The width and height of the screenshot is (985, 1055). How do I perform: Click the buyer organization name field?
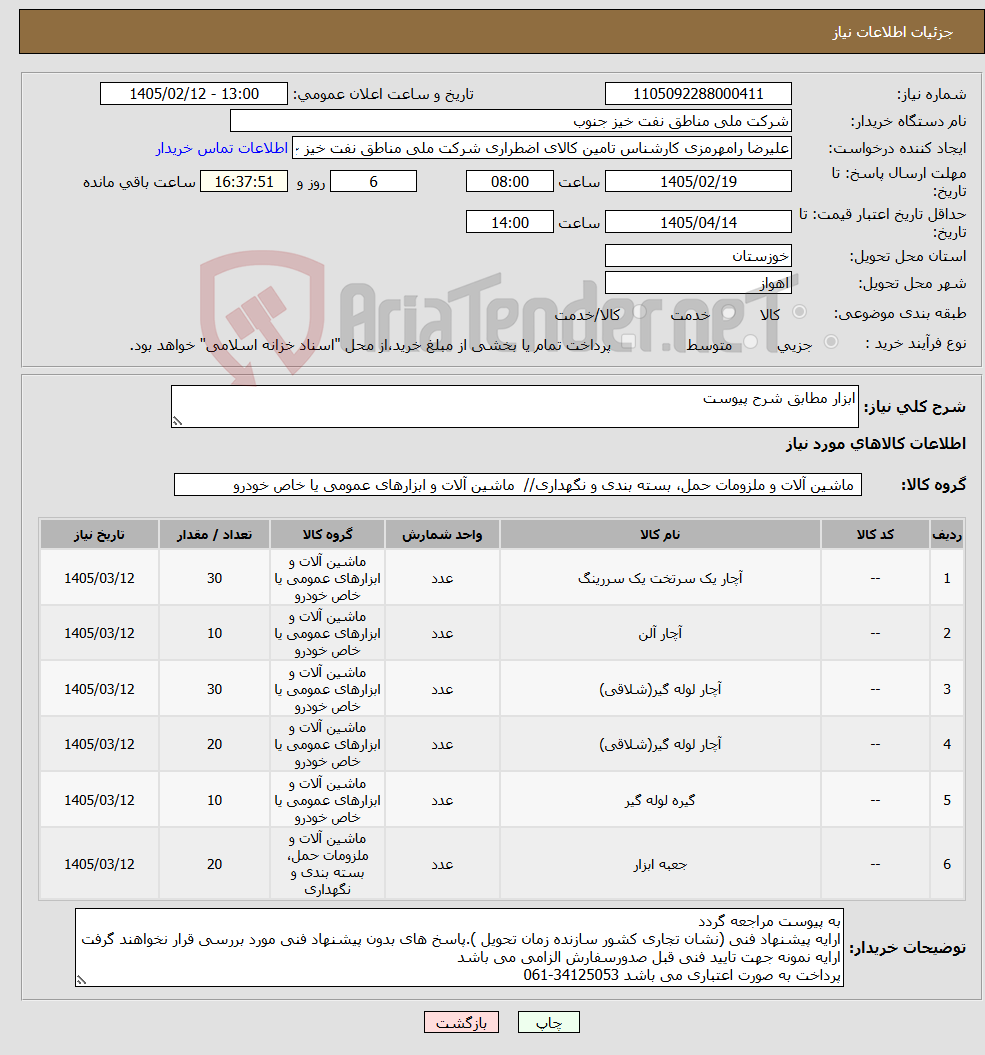click(x=511, y=121)
